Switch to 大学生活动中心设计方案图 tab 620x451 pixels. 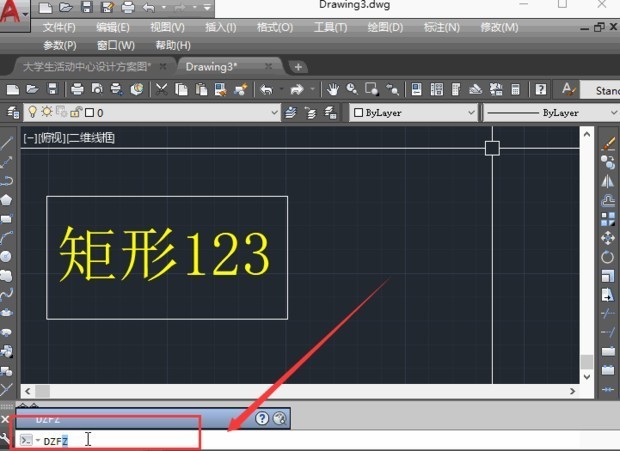coord(88,66)
